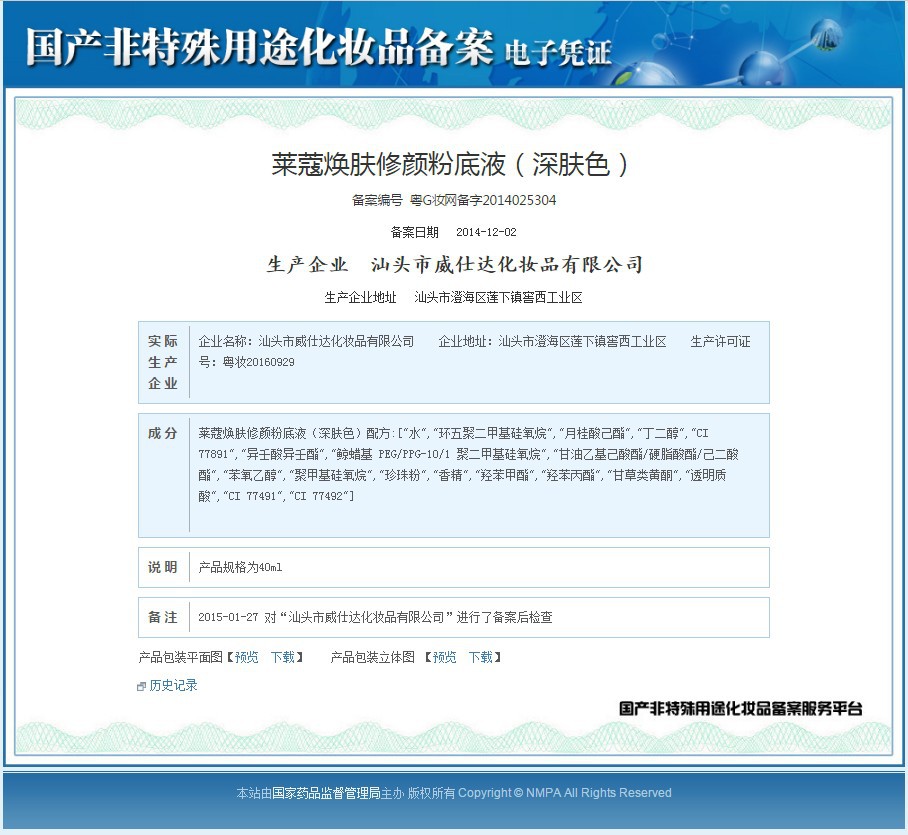
Task: Click the producer name 汕头市威仕达化妆品有限公司 heading
Action: click(507, 265)
